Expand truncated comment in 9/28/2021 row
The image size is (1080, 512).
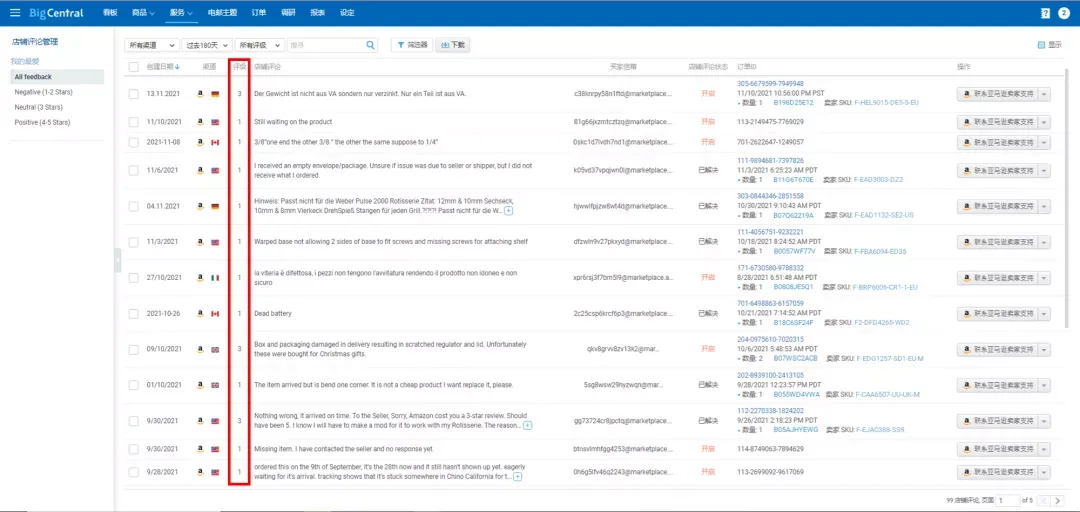tap(517, 476)
